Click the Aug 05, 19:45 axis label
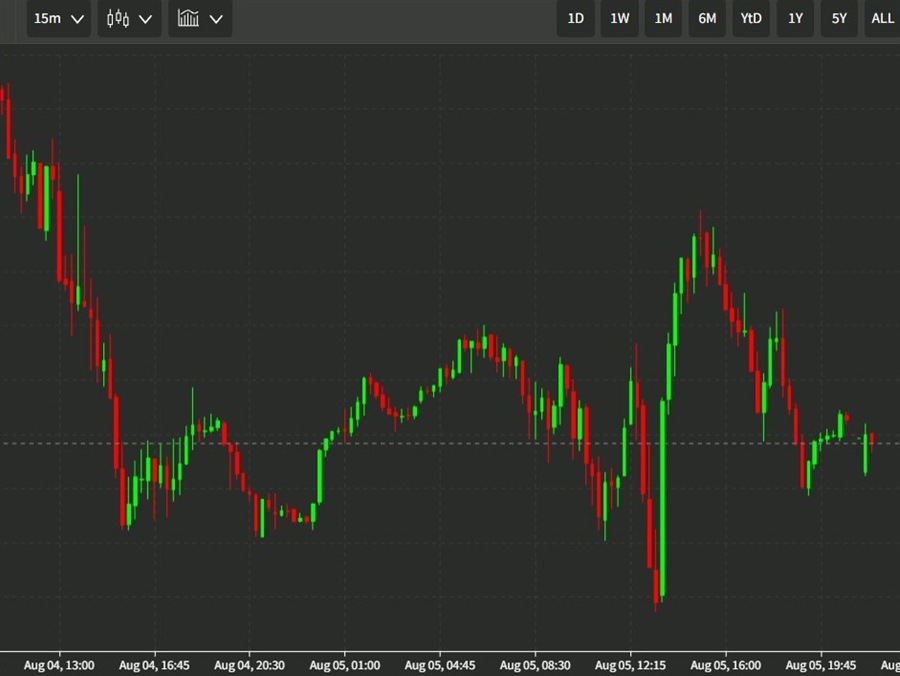 [x=821, y=665]
